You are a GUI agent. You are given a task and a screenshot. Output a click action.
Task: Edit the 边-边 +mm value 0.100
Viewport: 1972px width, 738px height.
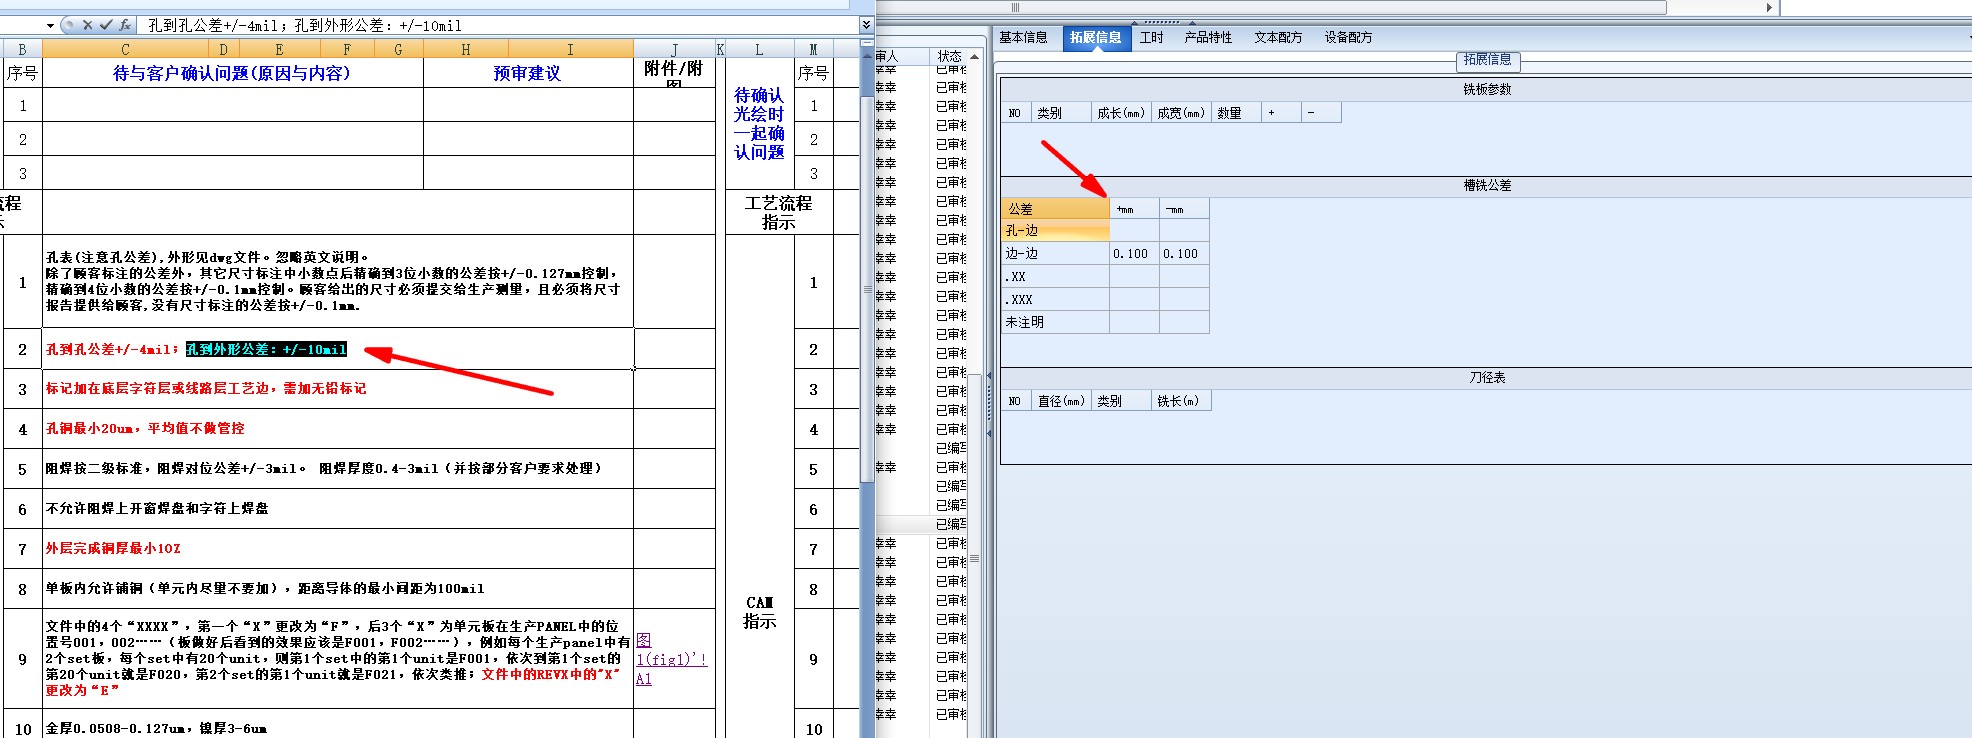(1134, 254)
